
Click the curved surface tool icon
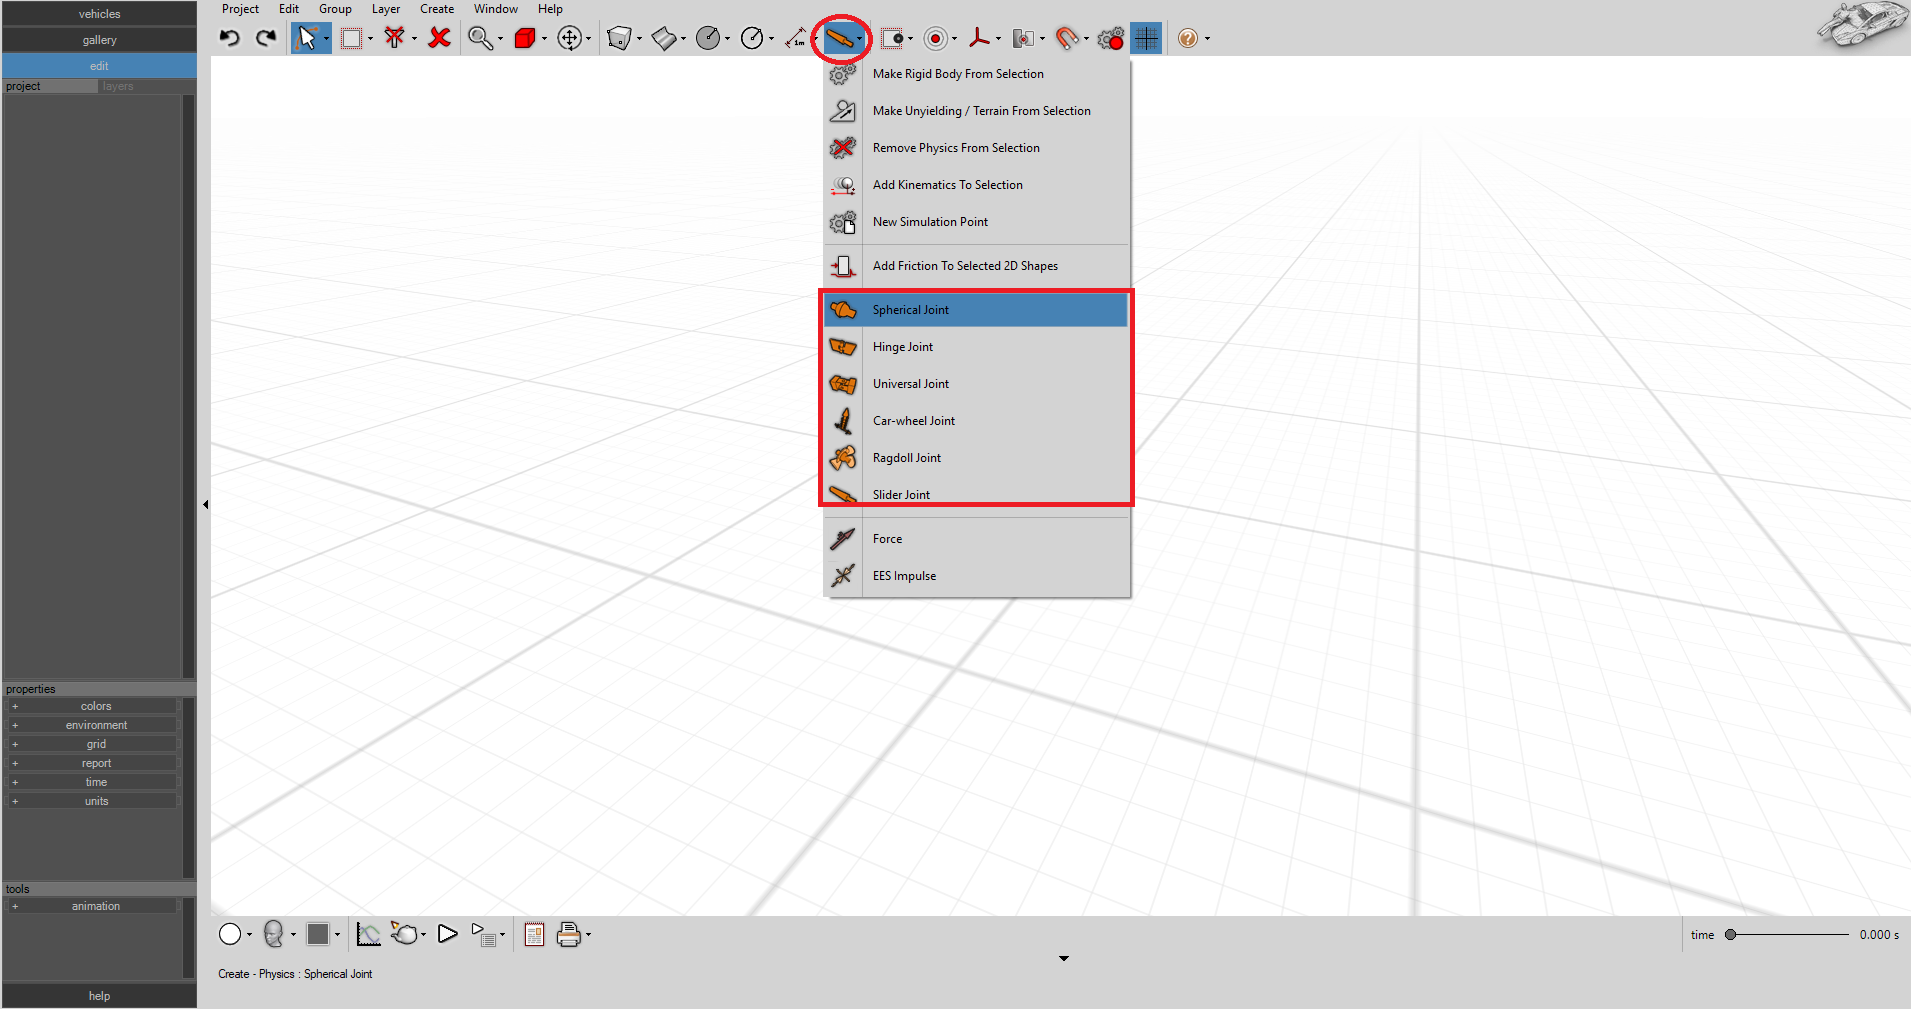(663, 38)
